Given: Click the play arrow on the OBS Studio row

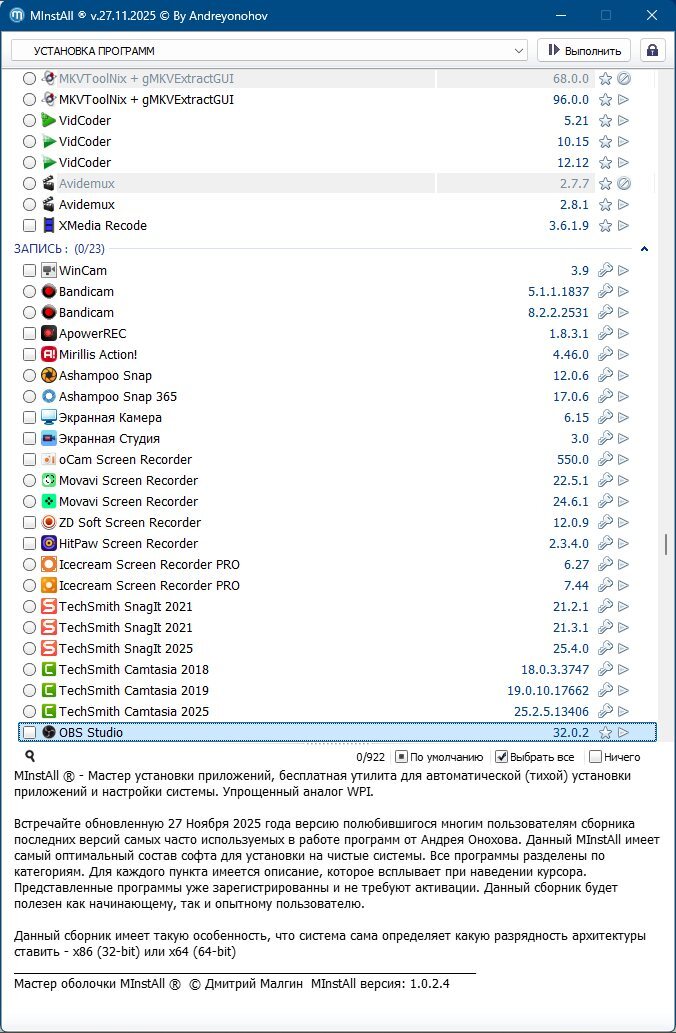Looking at the screenshot, I should coord(623,733).
